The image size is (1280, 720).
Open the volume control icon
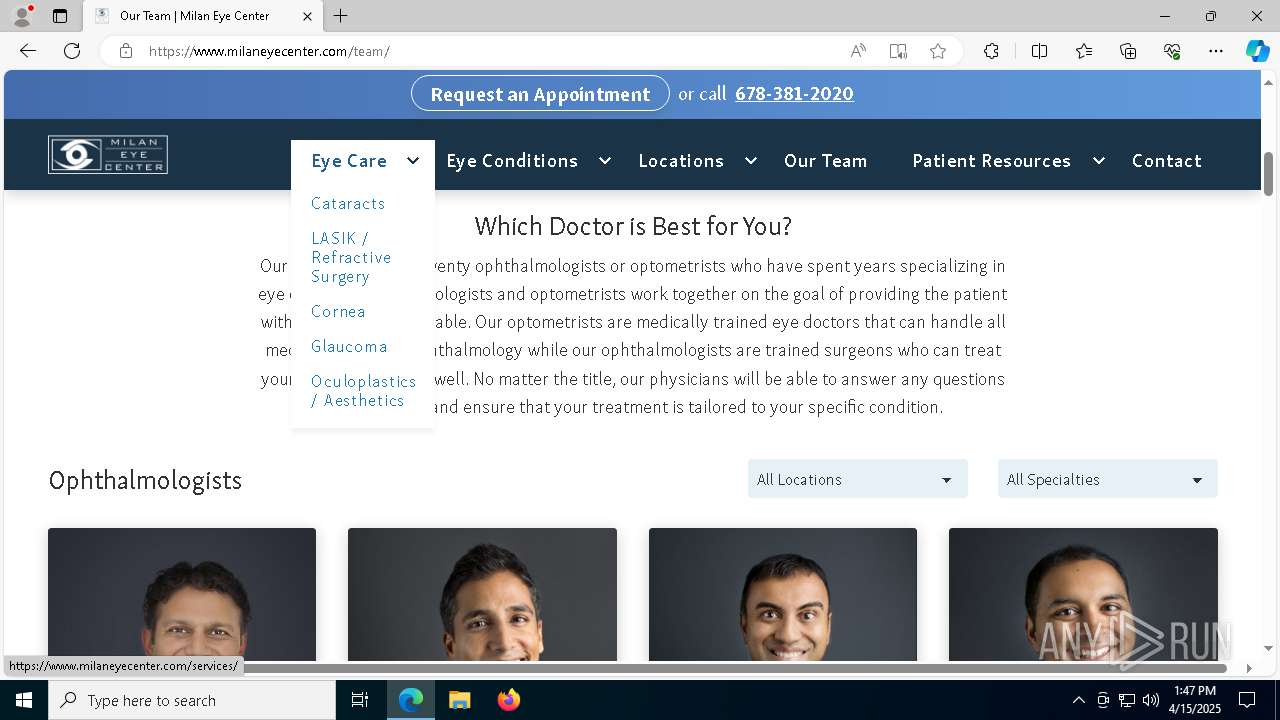1151,700
